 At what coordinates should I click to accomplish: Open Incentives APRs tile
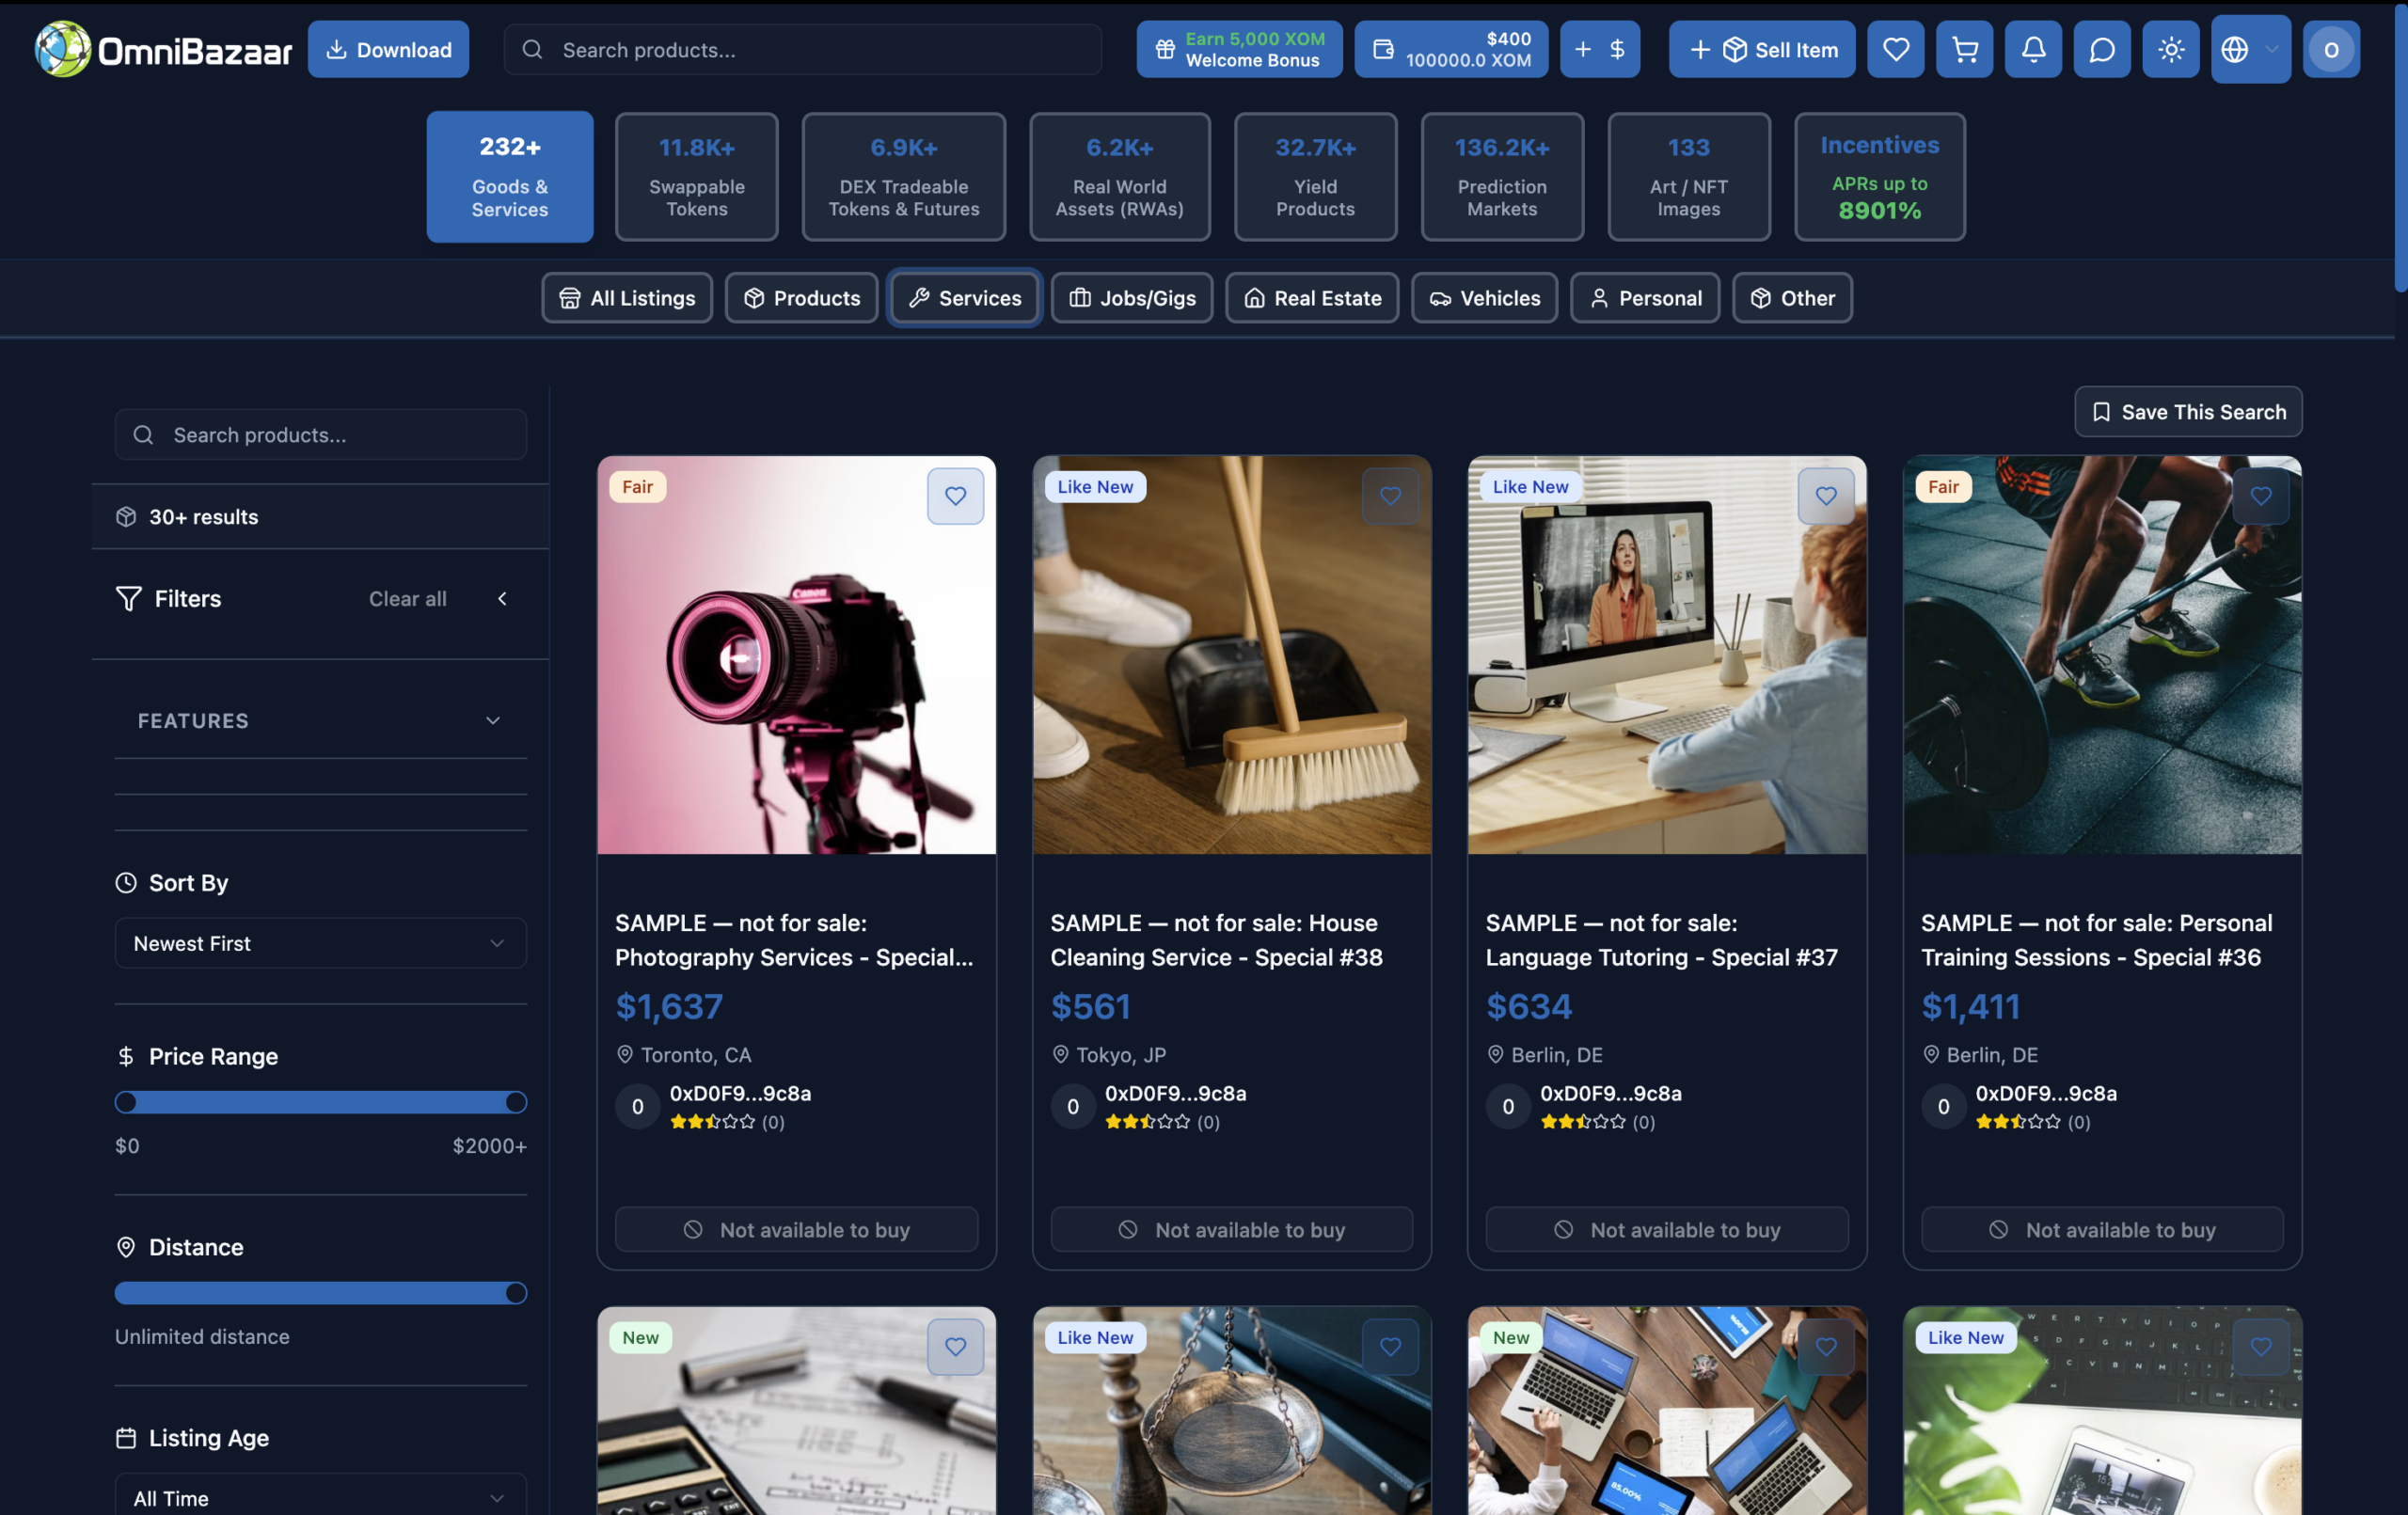click(x=1880, y=176)
